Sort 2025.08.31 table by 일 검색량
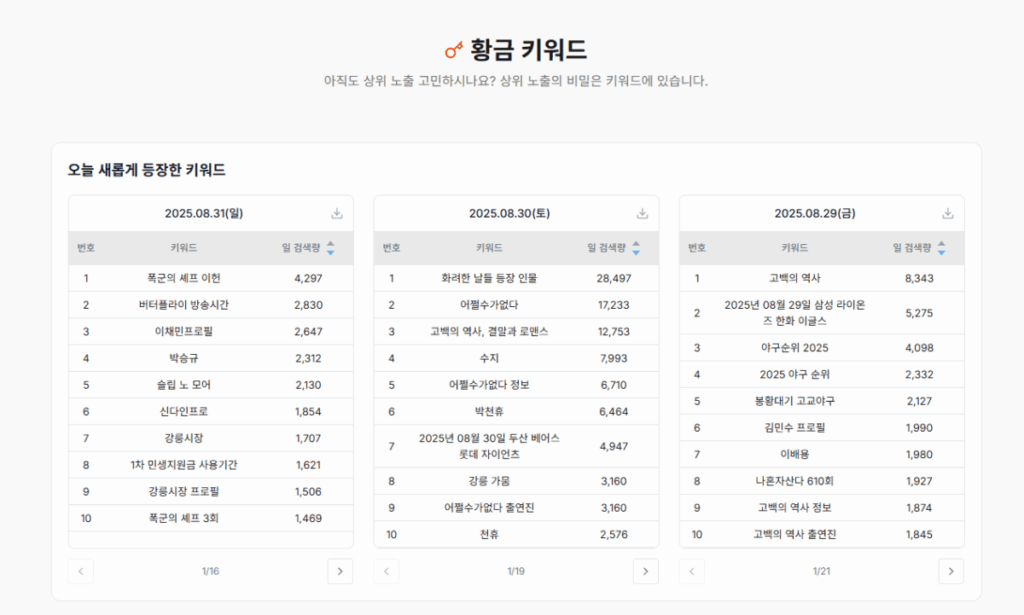The height and width of the screenshot is (615, 1024). 330,248
